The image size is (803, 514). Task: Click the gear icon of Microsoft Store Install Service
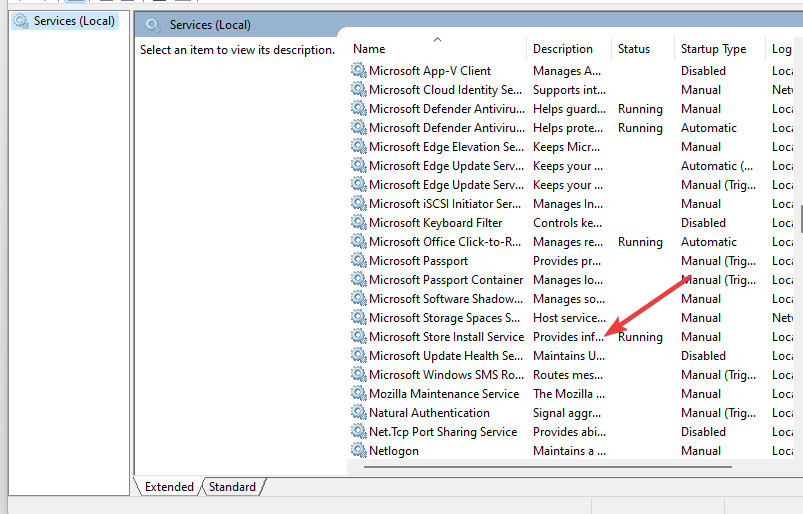pyautogui.click(x=358, y=336)
